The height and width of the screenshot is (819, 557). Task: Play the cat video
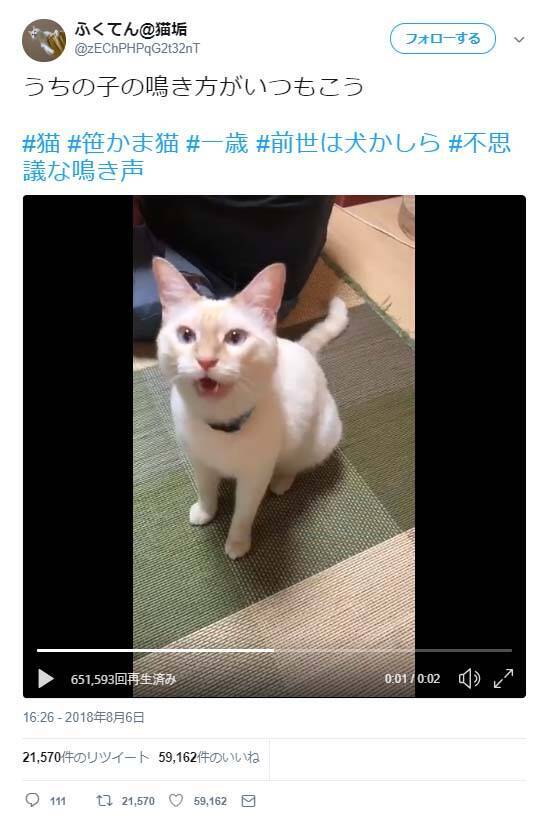point(46,678)
